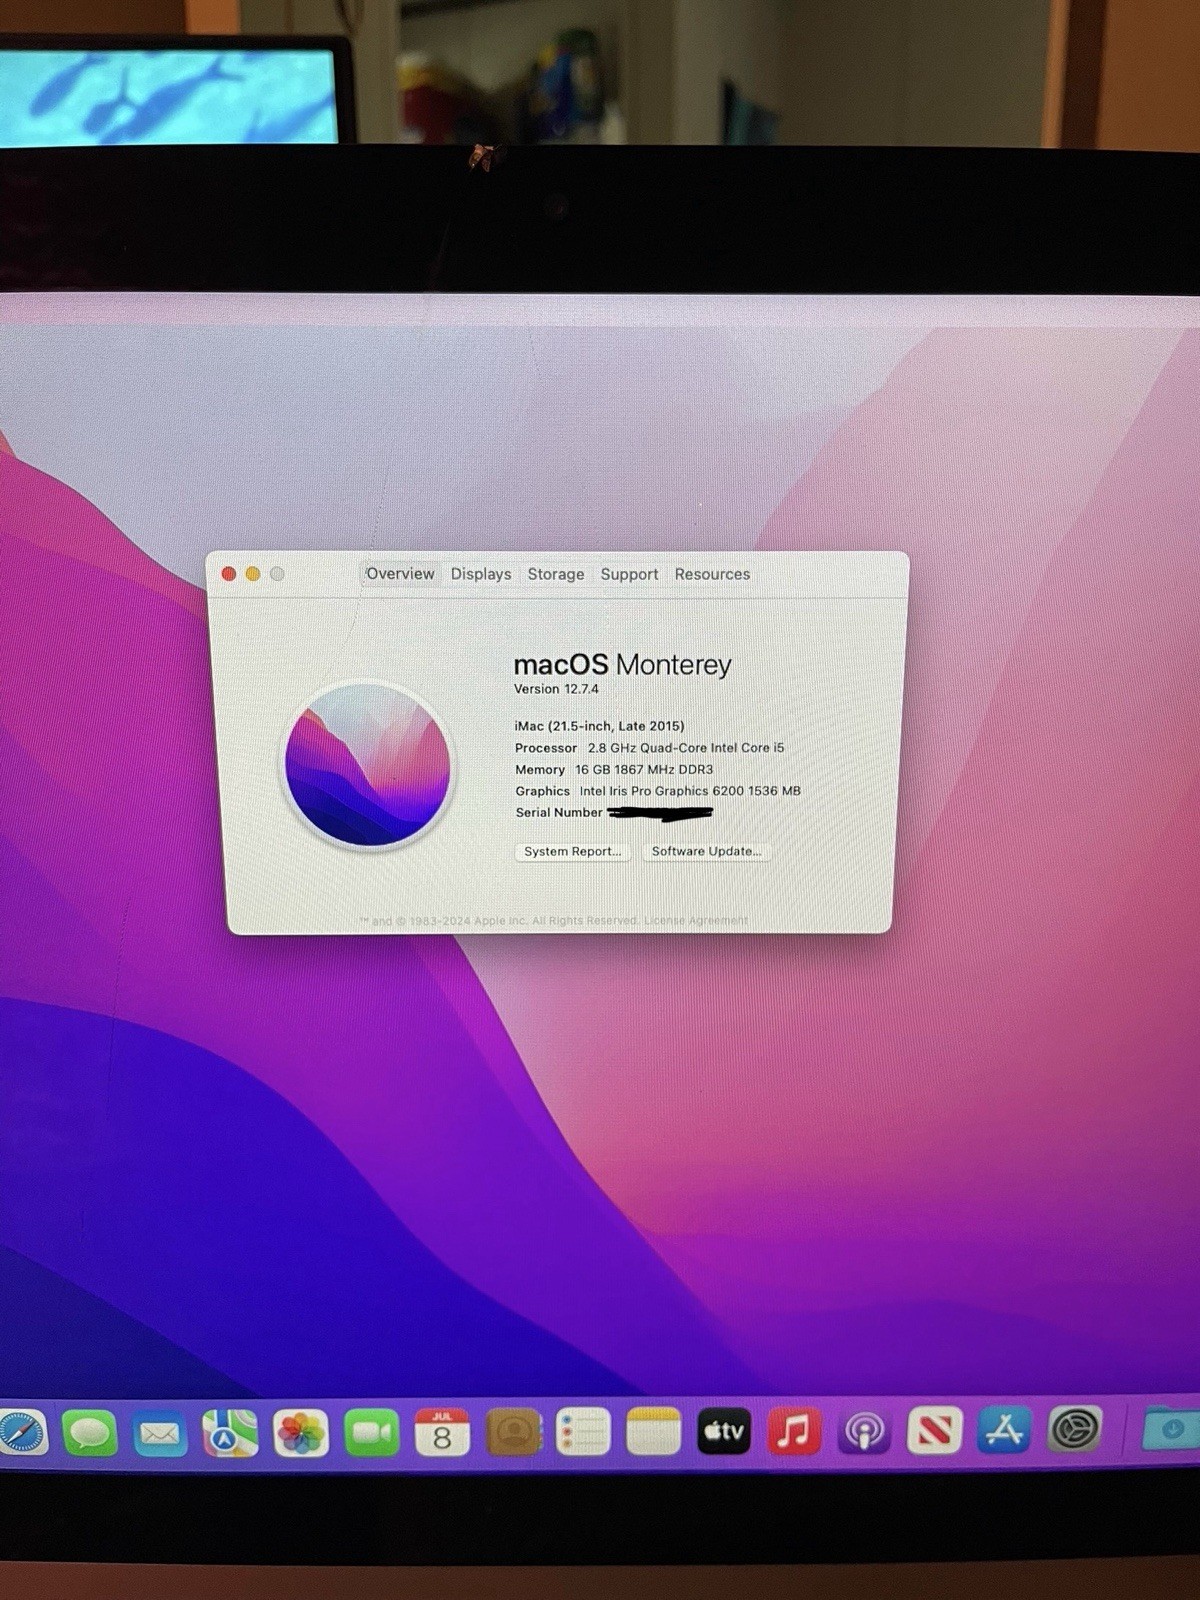The height and width of the screenshot is (1600, 1200).
Task: Open the Contacts app
Action: click(x=513, y=1433)
